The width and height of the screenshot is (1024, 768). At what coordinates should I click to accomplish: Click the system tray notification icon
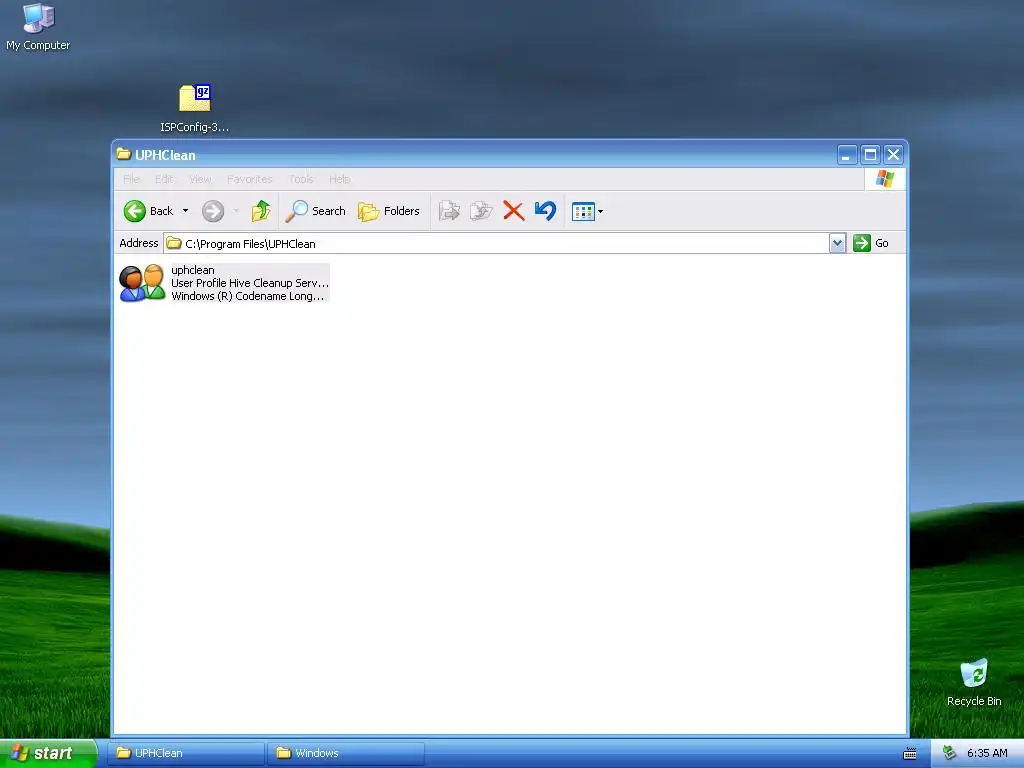(949, 753)
